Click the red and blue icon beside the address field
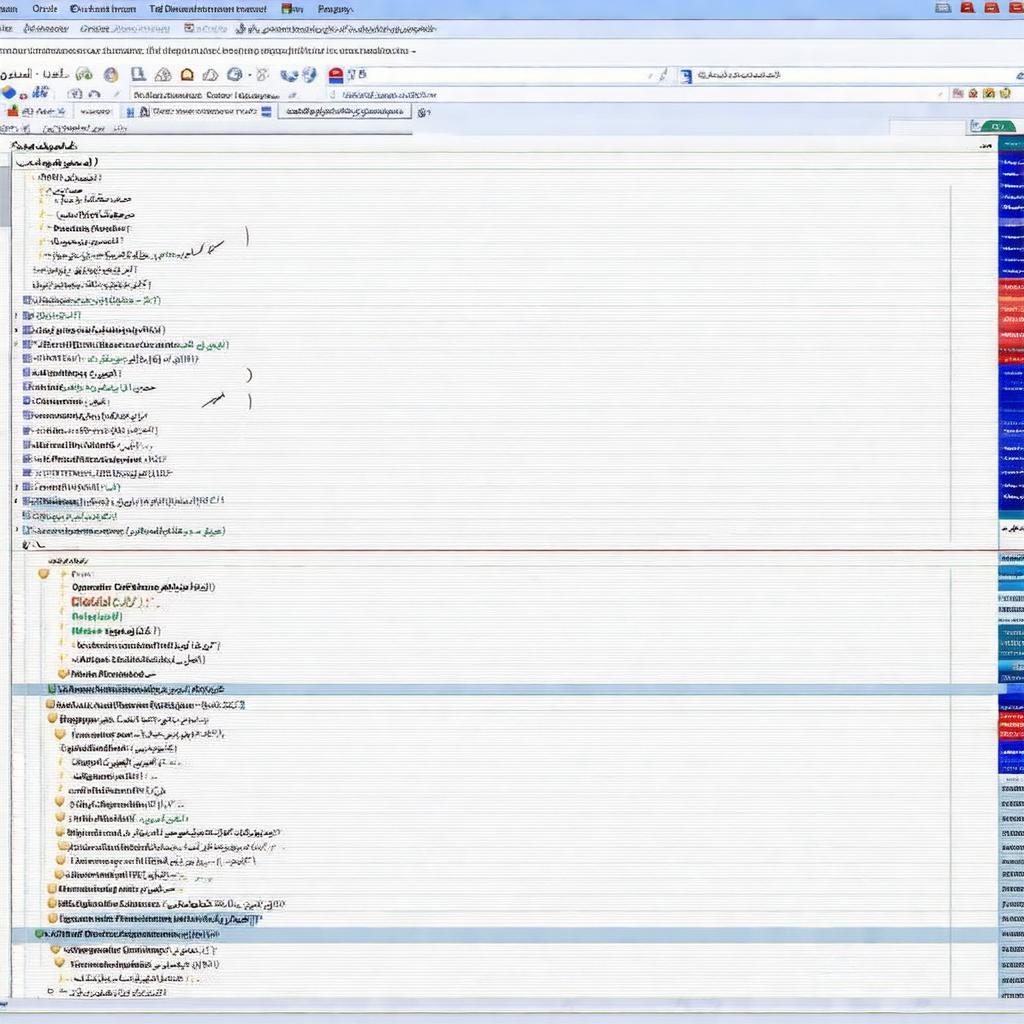Viewport: 1024px width, 1024px height. click(336, 75)
